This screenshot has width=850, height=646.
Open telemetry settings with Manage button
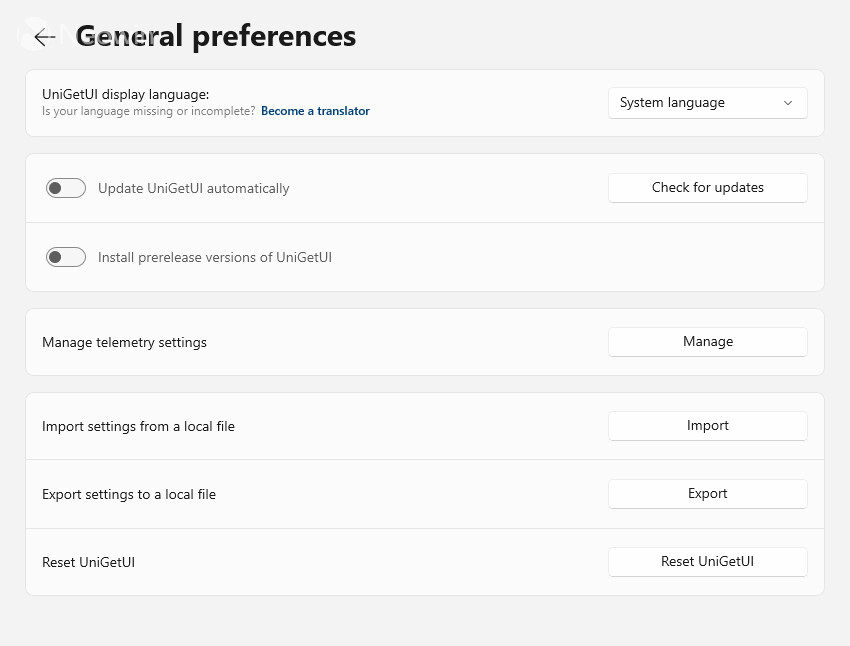[x=707, y=341]
